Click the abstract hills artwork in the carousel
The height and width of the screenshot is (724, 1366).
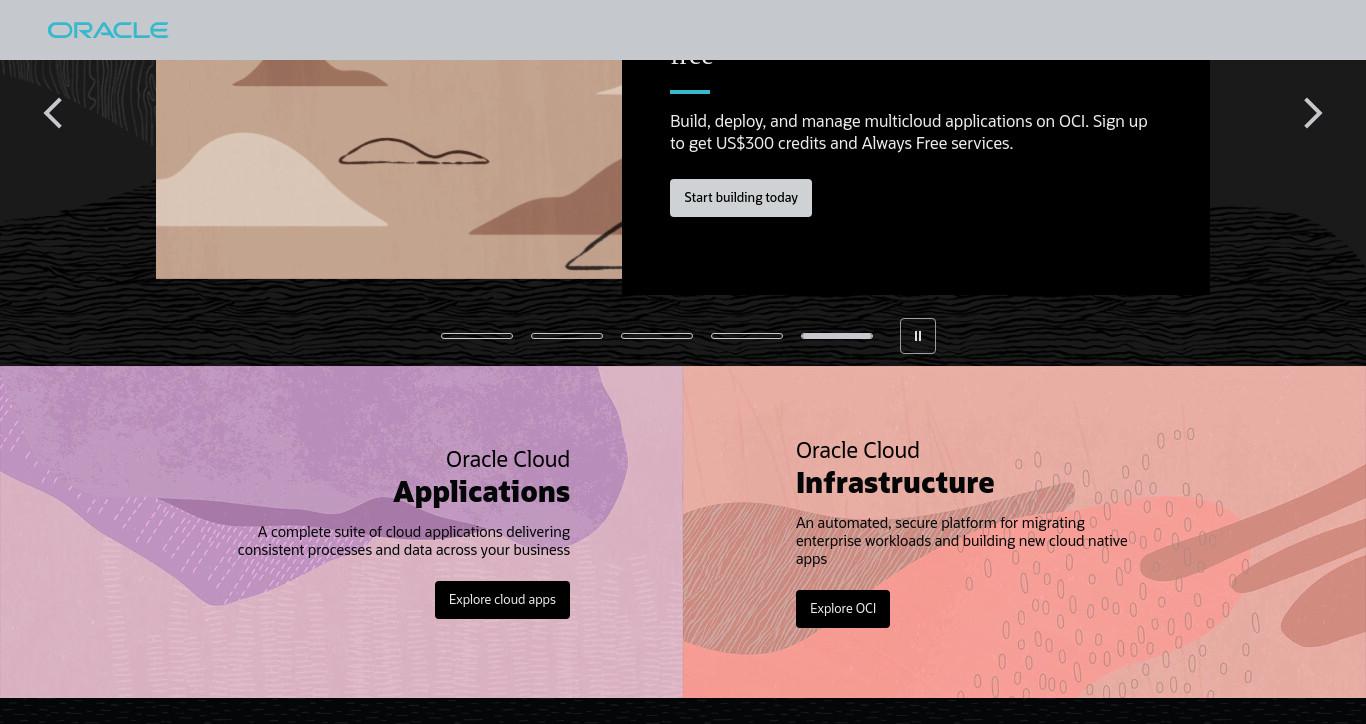click(x=389, y=169)
